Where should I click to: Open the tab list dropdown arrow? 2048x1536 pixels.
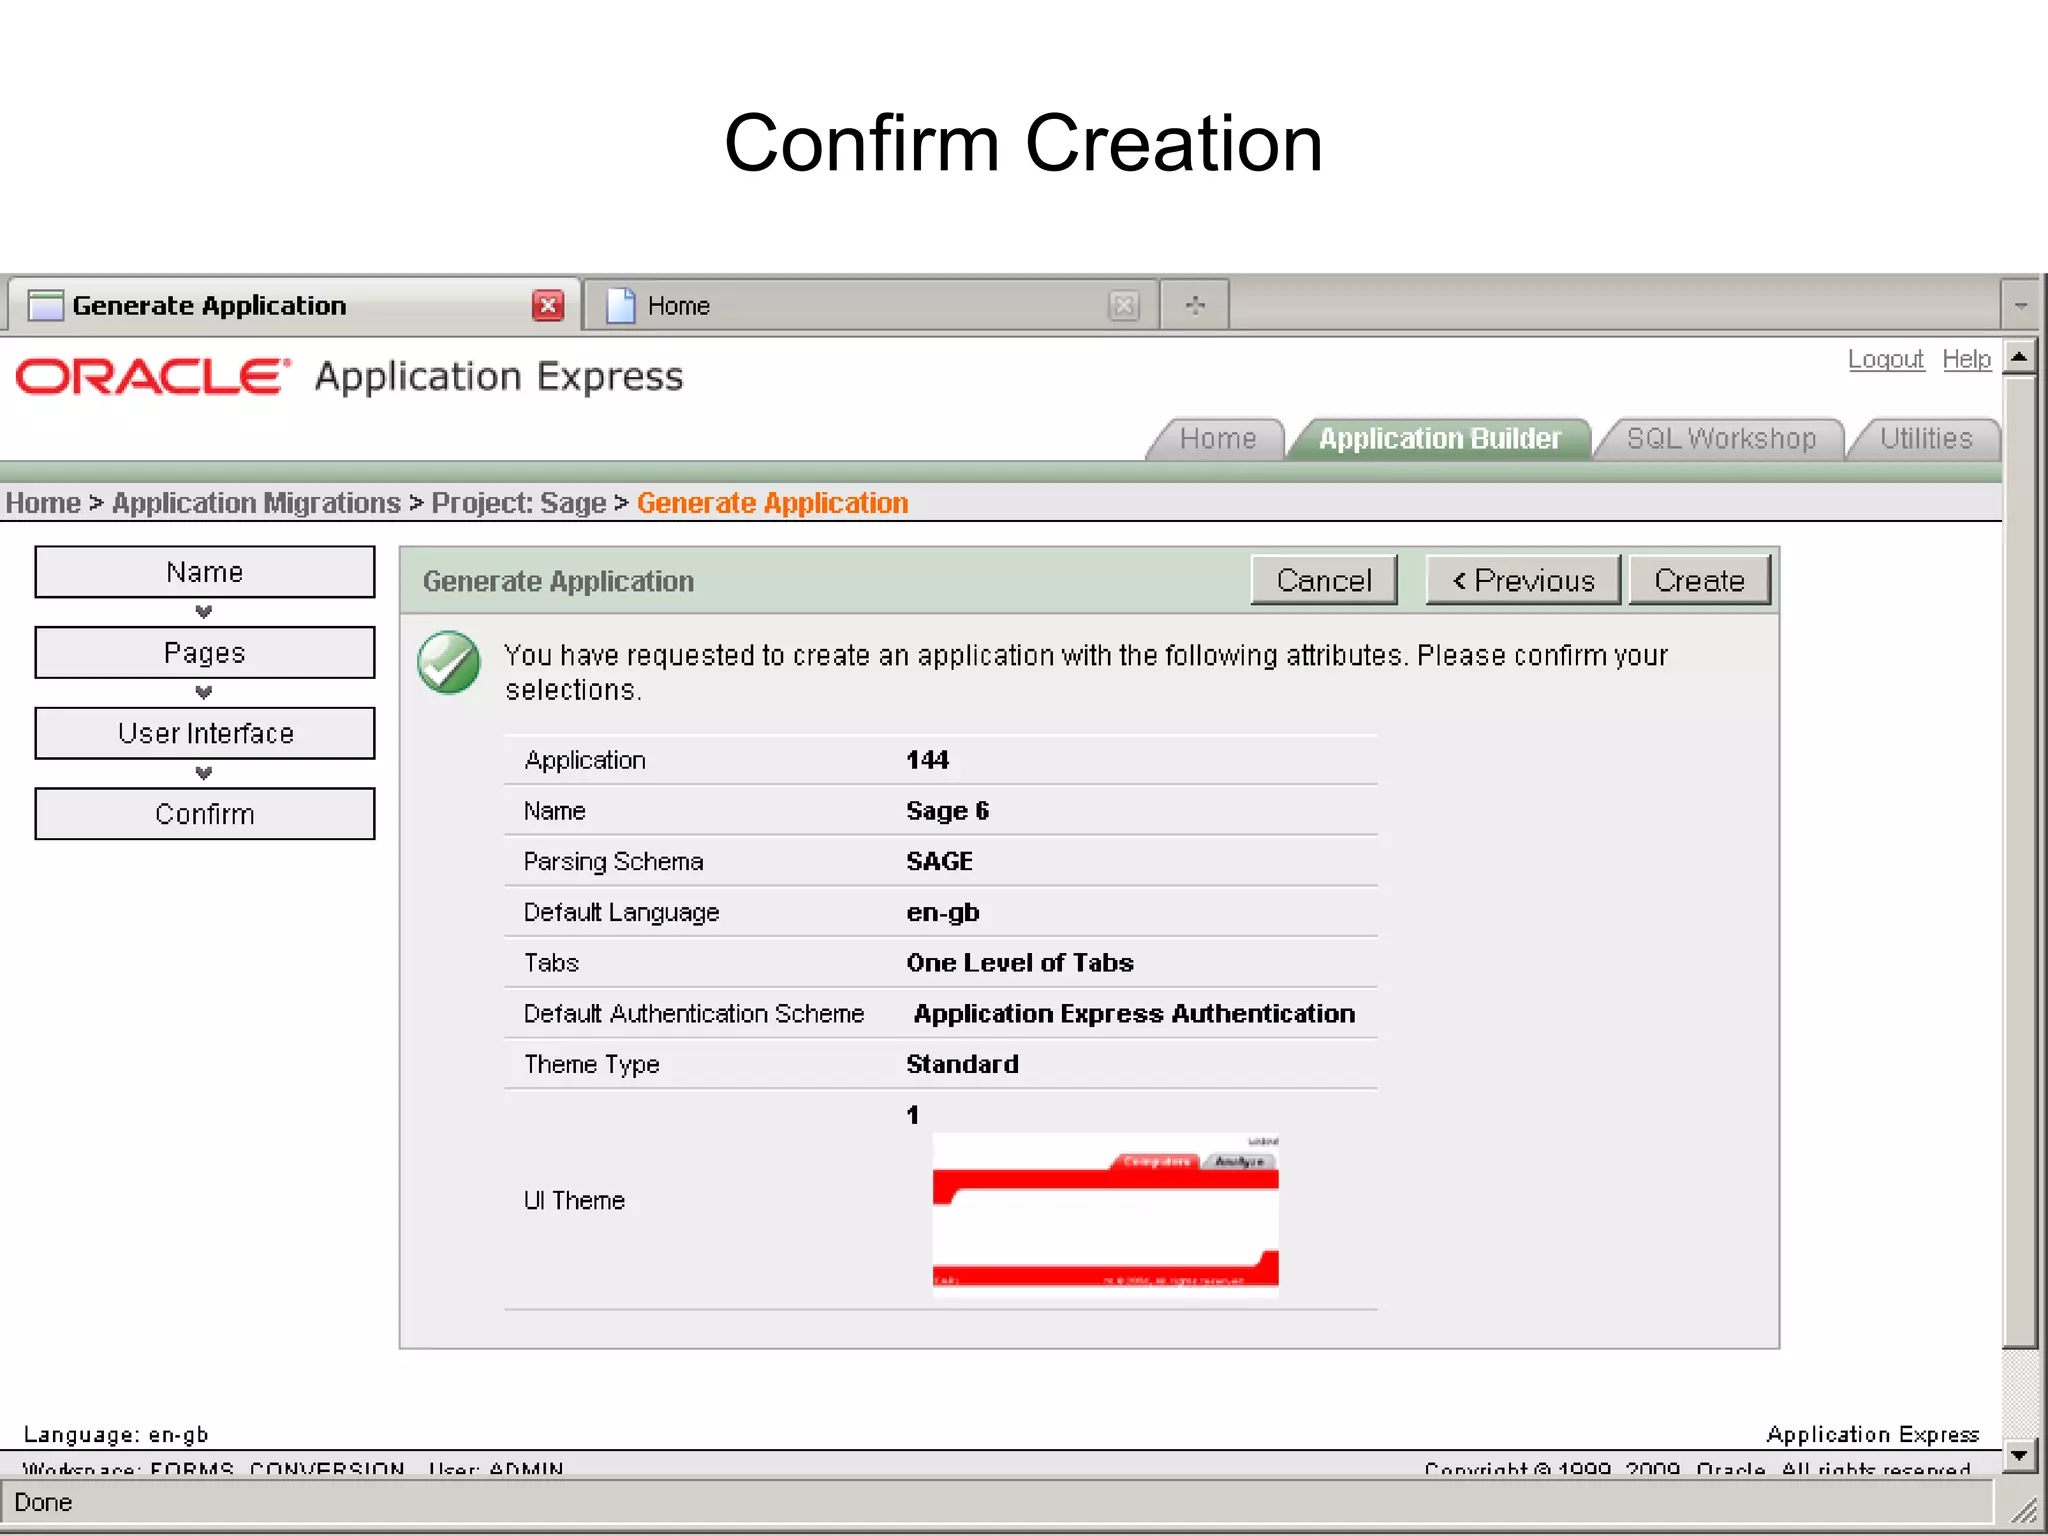click(x=2020, y=305)
